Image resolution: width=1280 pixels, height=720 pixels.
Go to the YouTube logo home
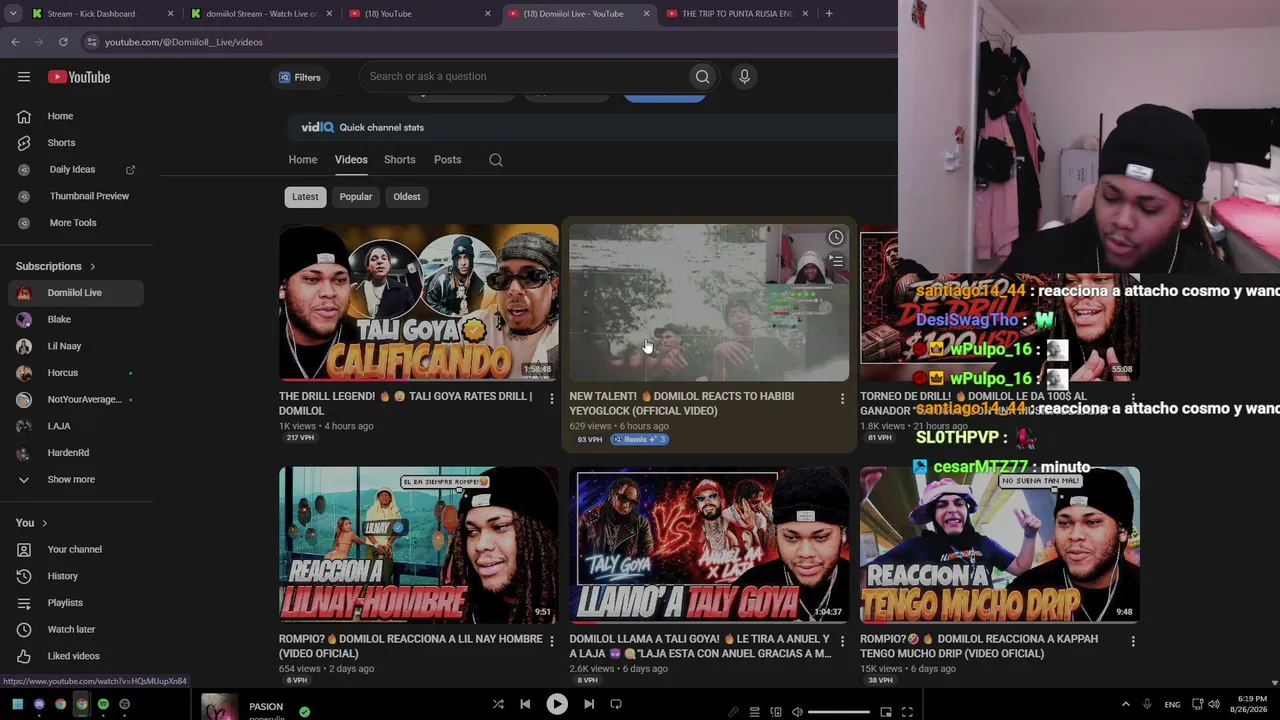tap(79, 77)
